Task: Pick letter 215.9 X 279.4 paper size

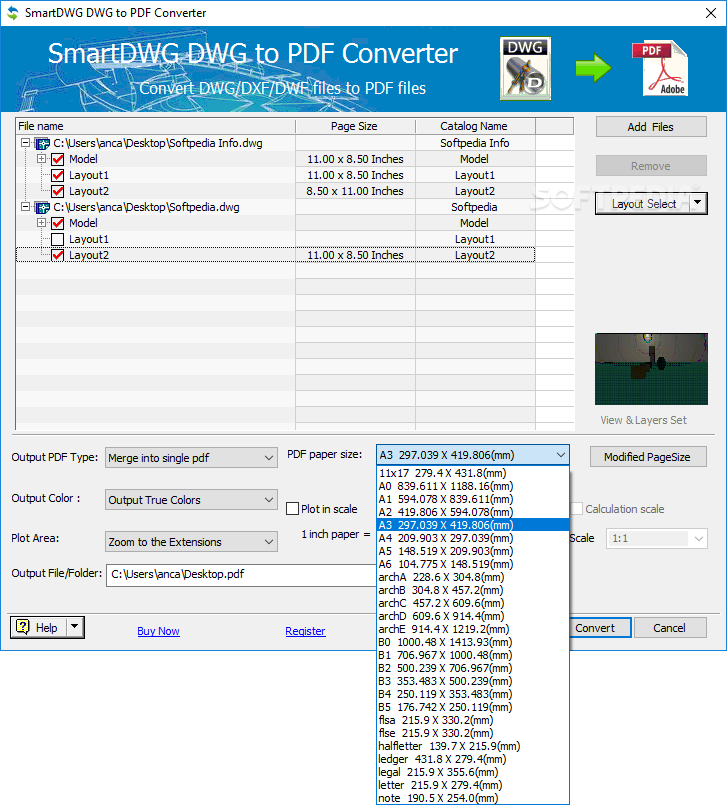Action: (473, 785)
